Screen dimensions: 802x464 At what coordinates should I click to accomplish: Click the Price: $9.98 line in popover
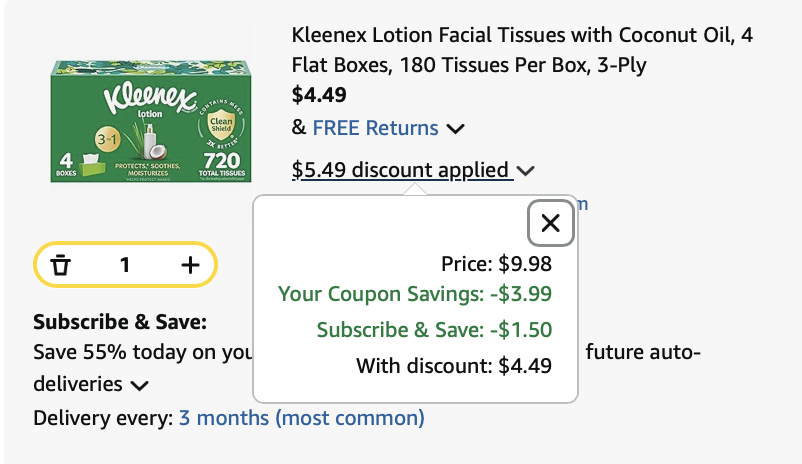[496, 264]
